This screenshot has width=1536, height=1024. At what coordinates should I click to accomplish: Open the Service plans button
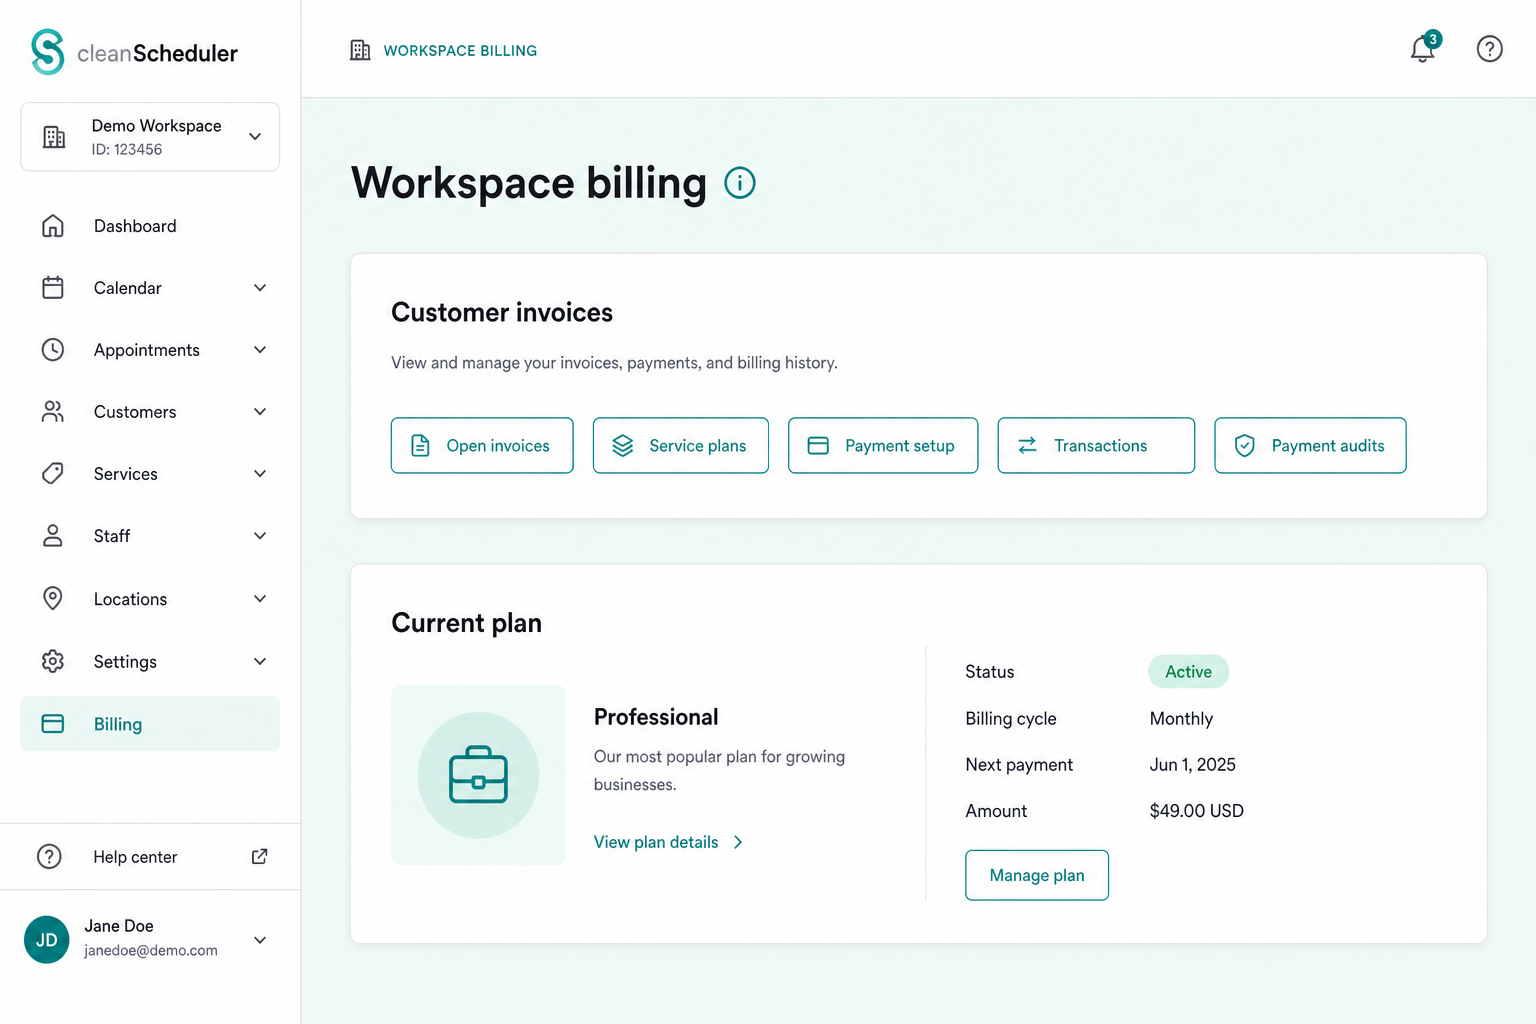pos(681,445)
